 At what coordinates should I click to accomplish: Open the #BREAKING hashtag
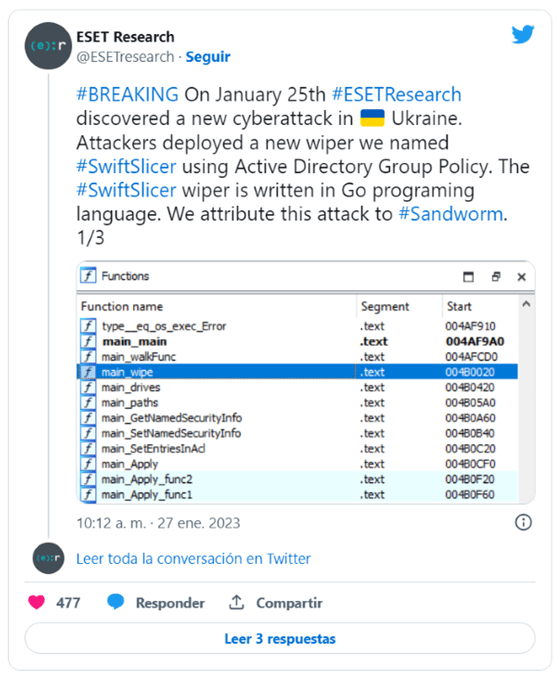pos(127,94)
